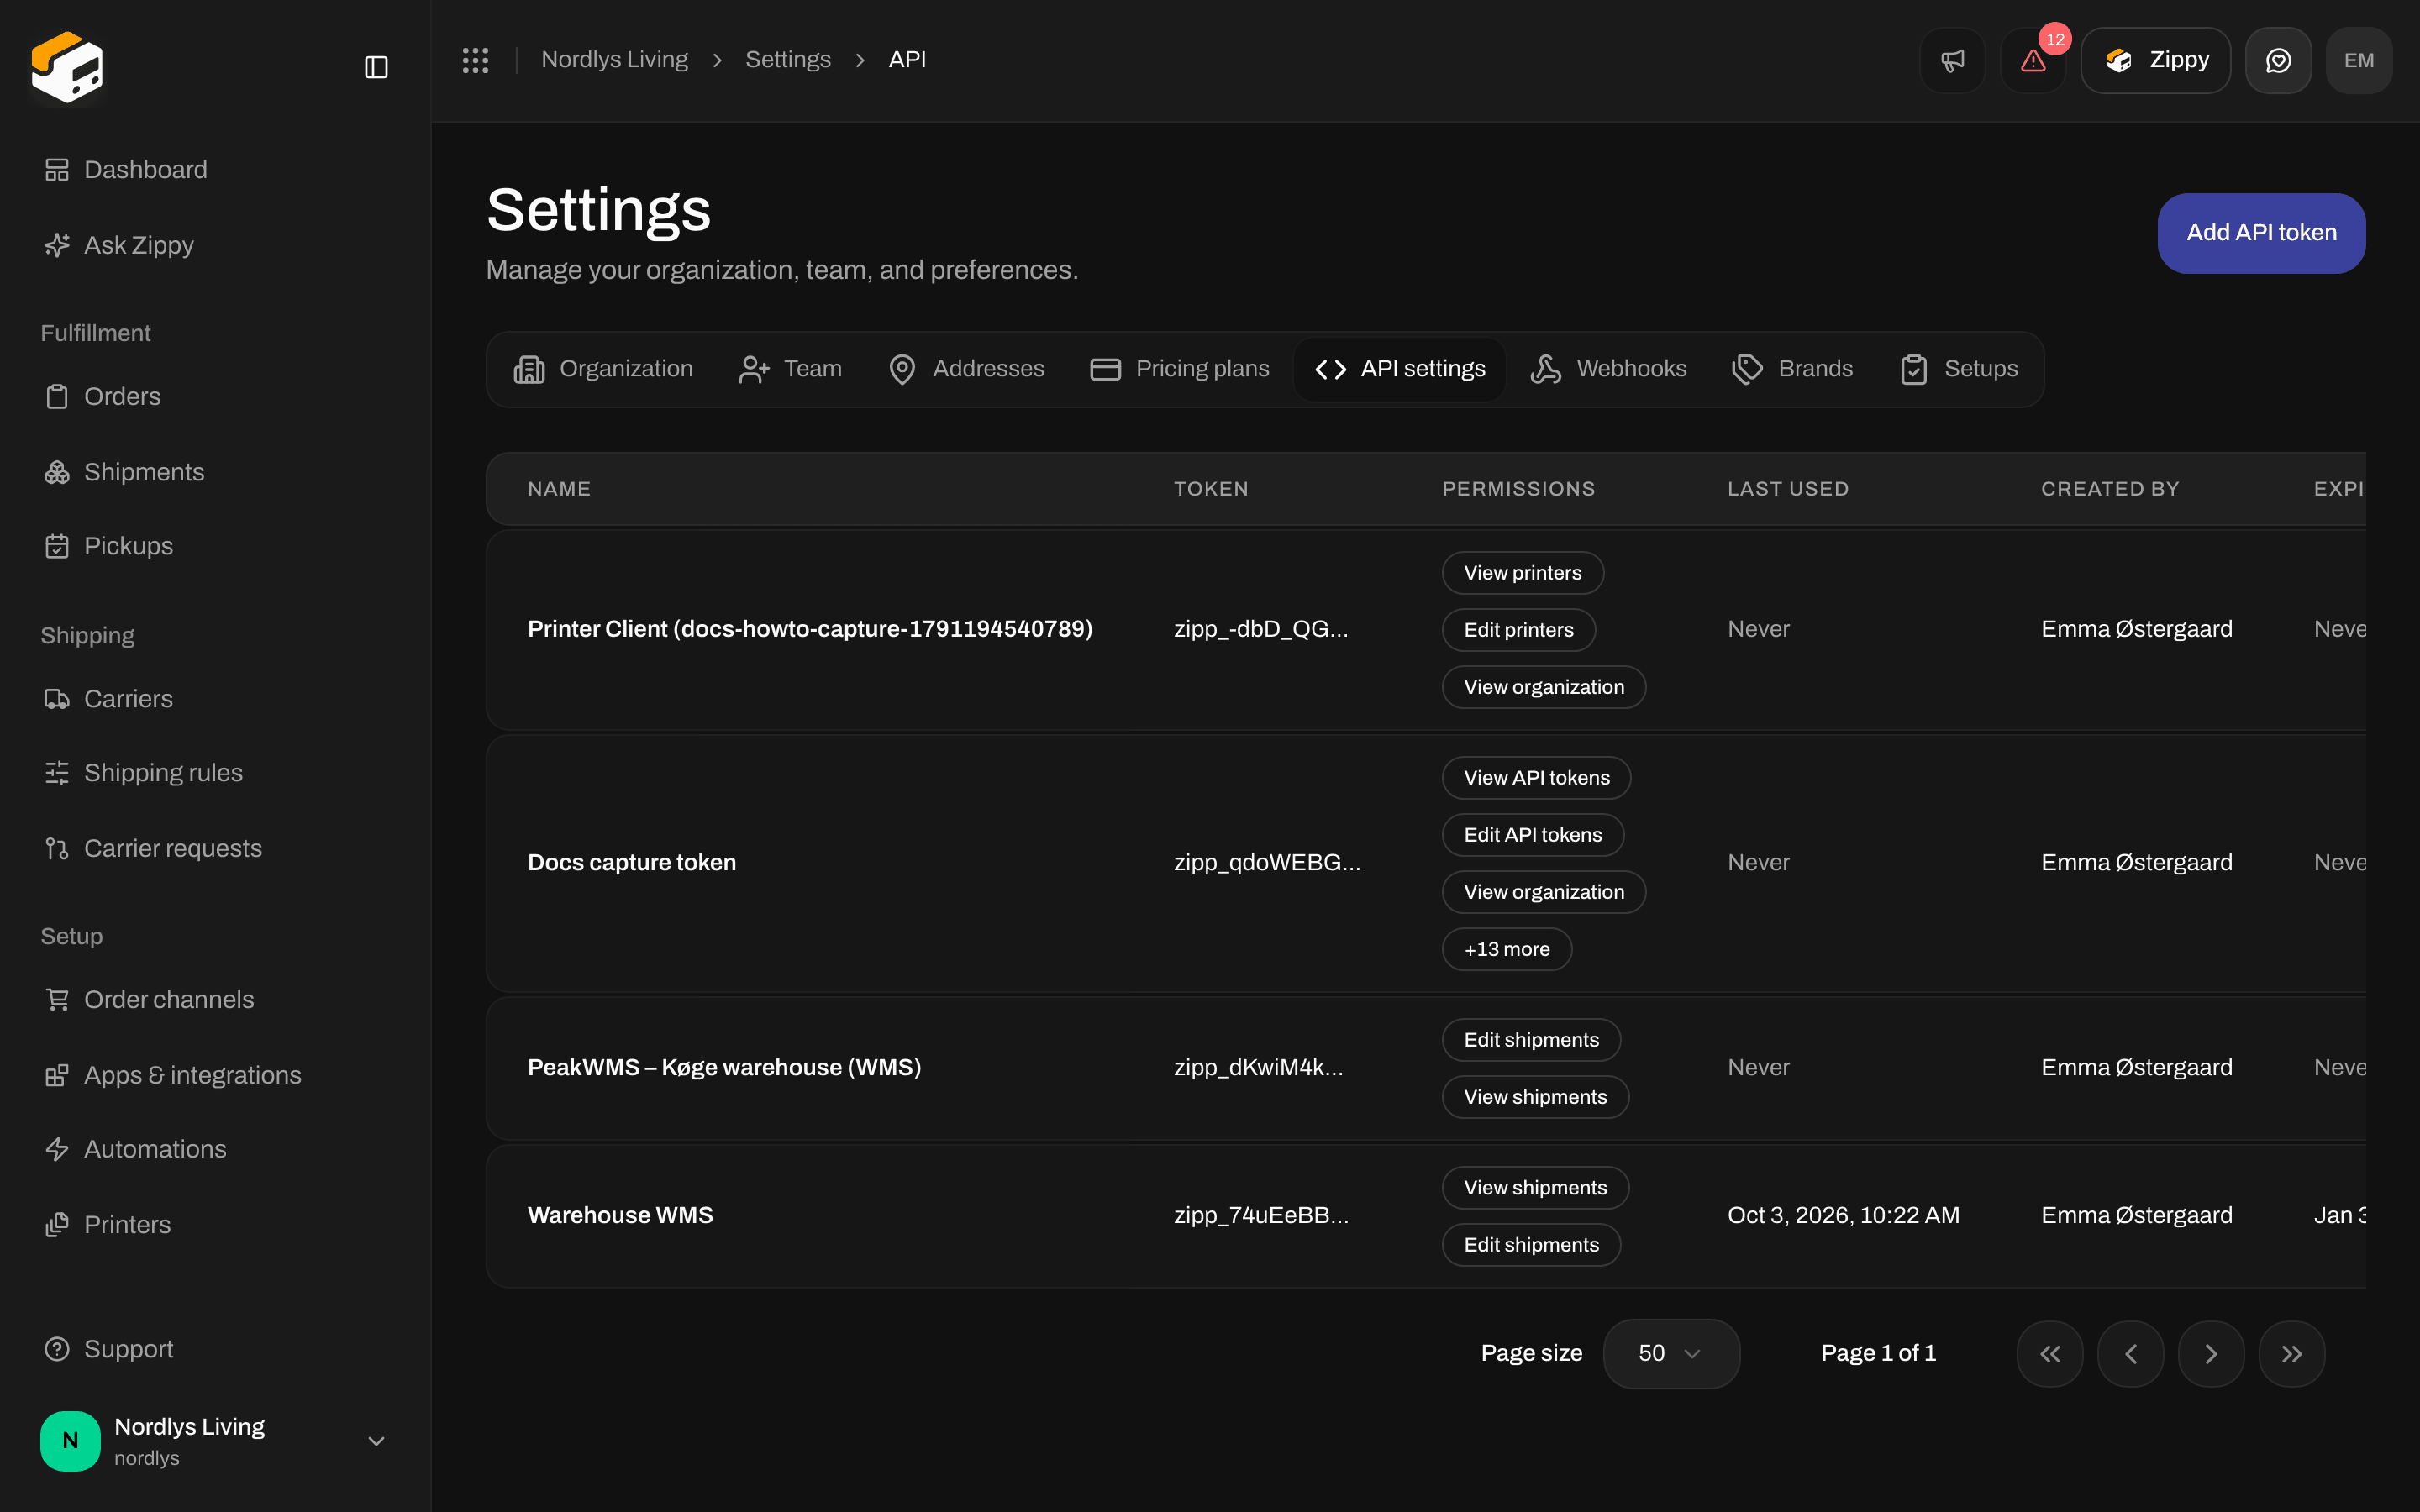Click the Shipments boxes icon
Image resolution: width=2420 pixels, height=1512 pixels.
click(57, 472)
